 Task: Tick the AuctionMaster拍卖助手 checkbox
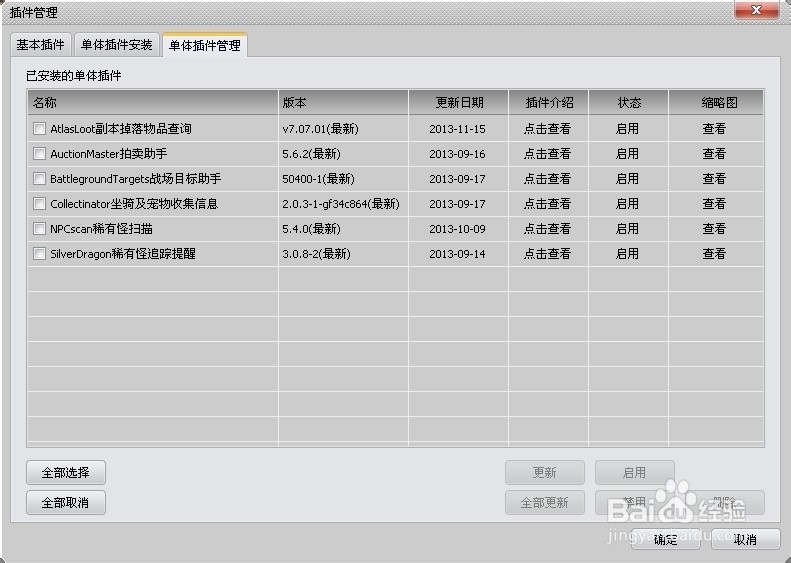pos(39,153)
